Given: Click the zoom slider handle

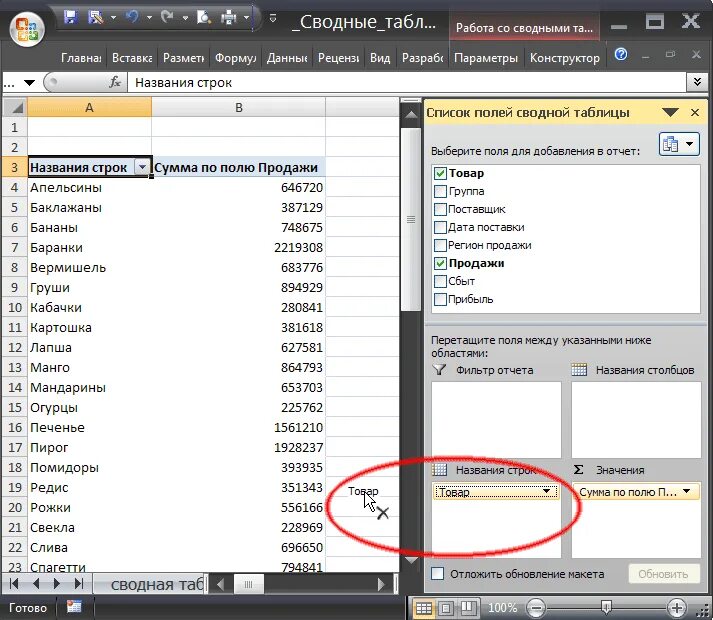Looking at the screenshot, I should (x=606, y=607).
